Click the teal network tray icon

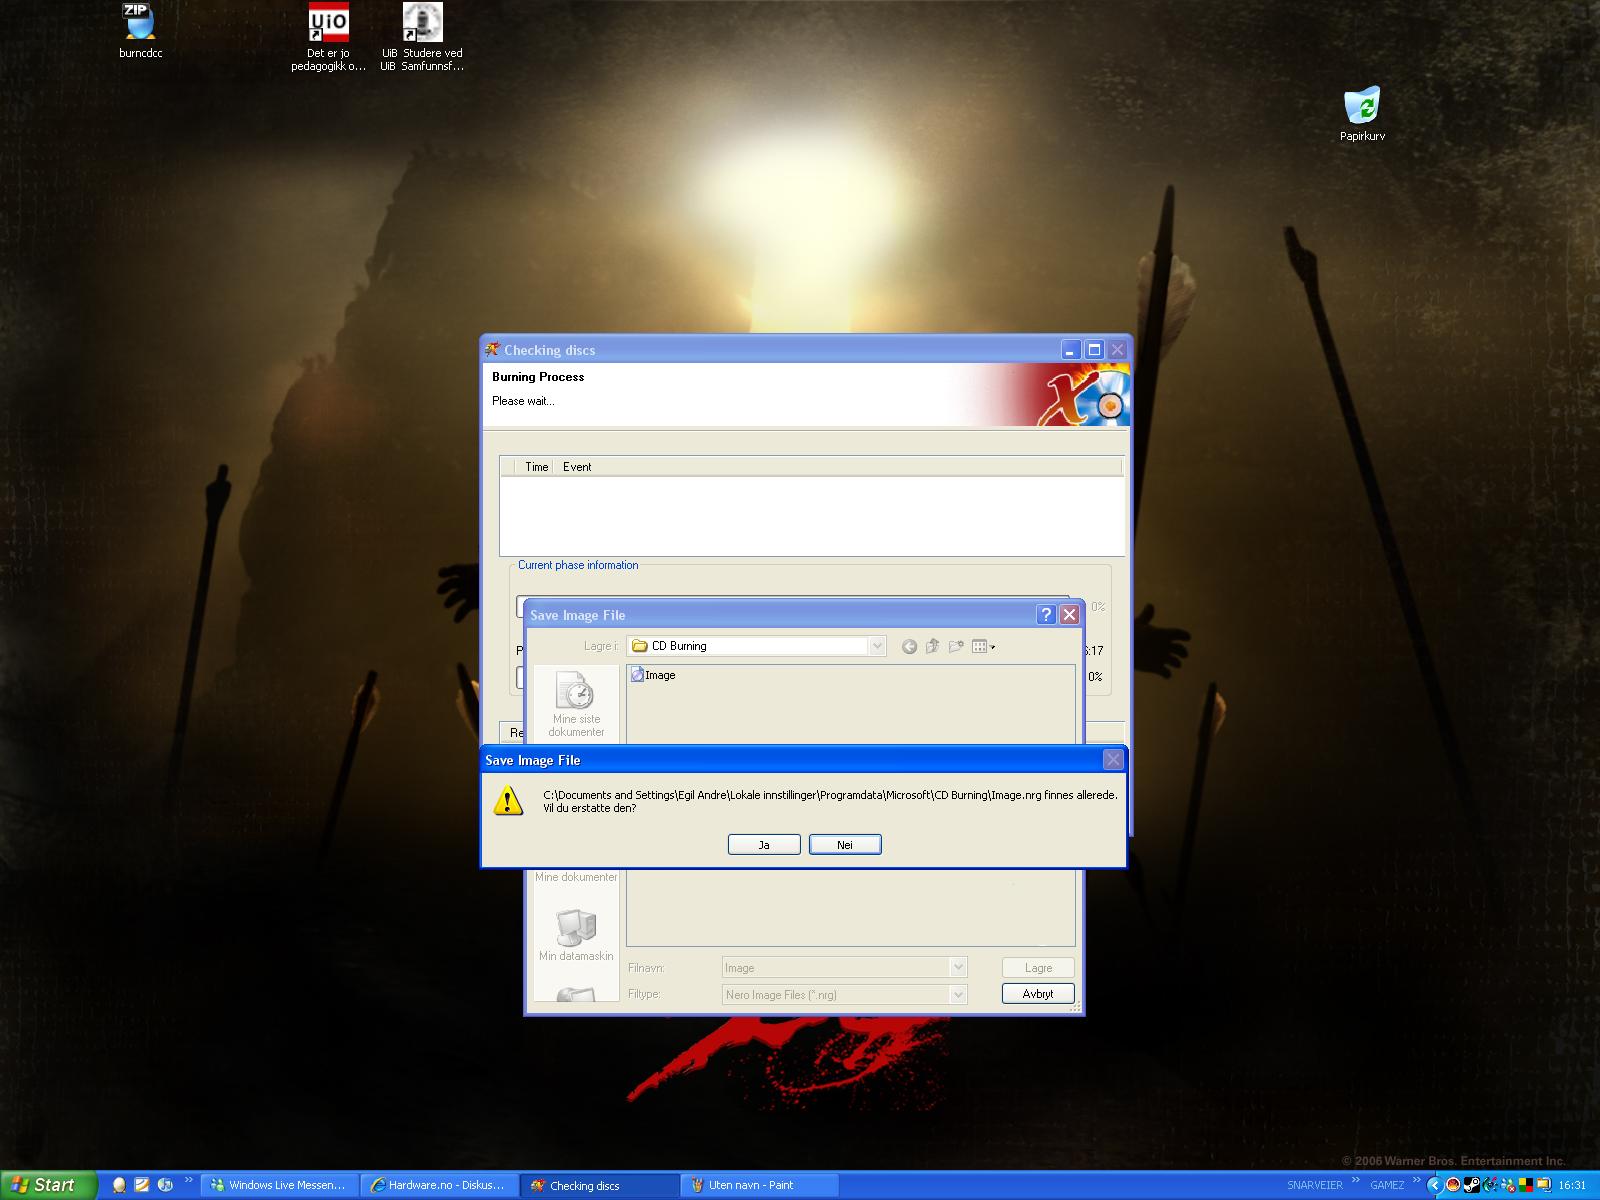click(1490, 1185)
